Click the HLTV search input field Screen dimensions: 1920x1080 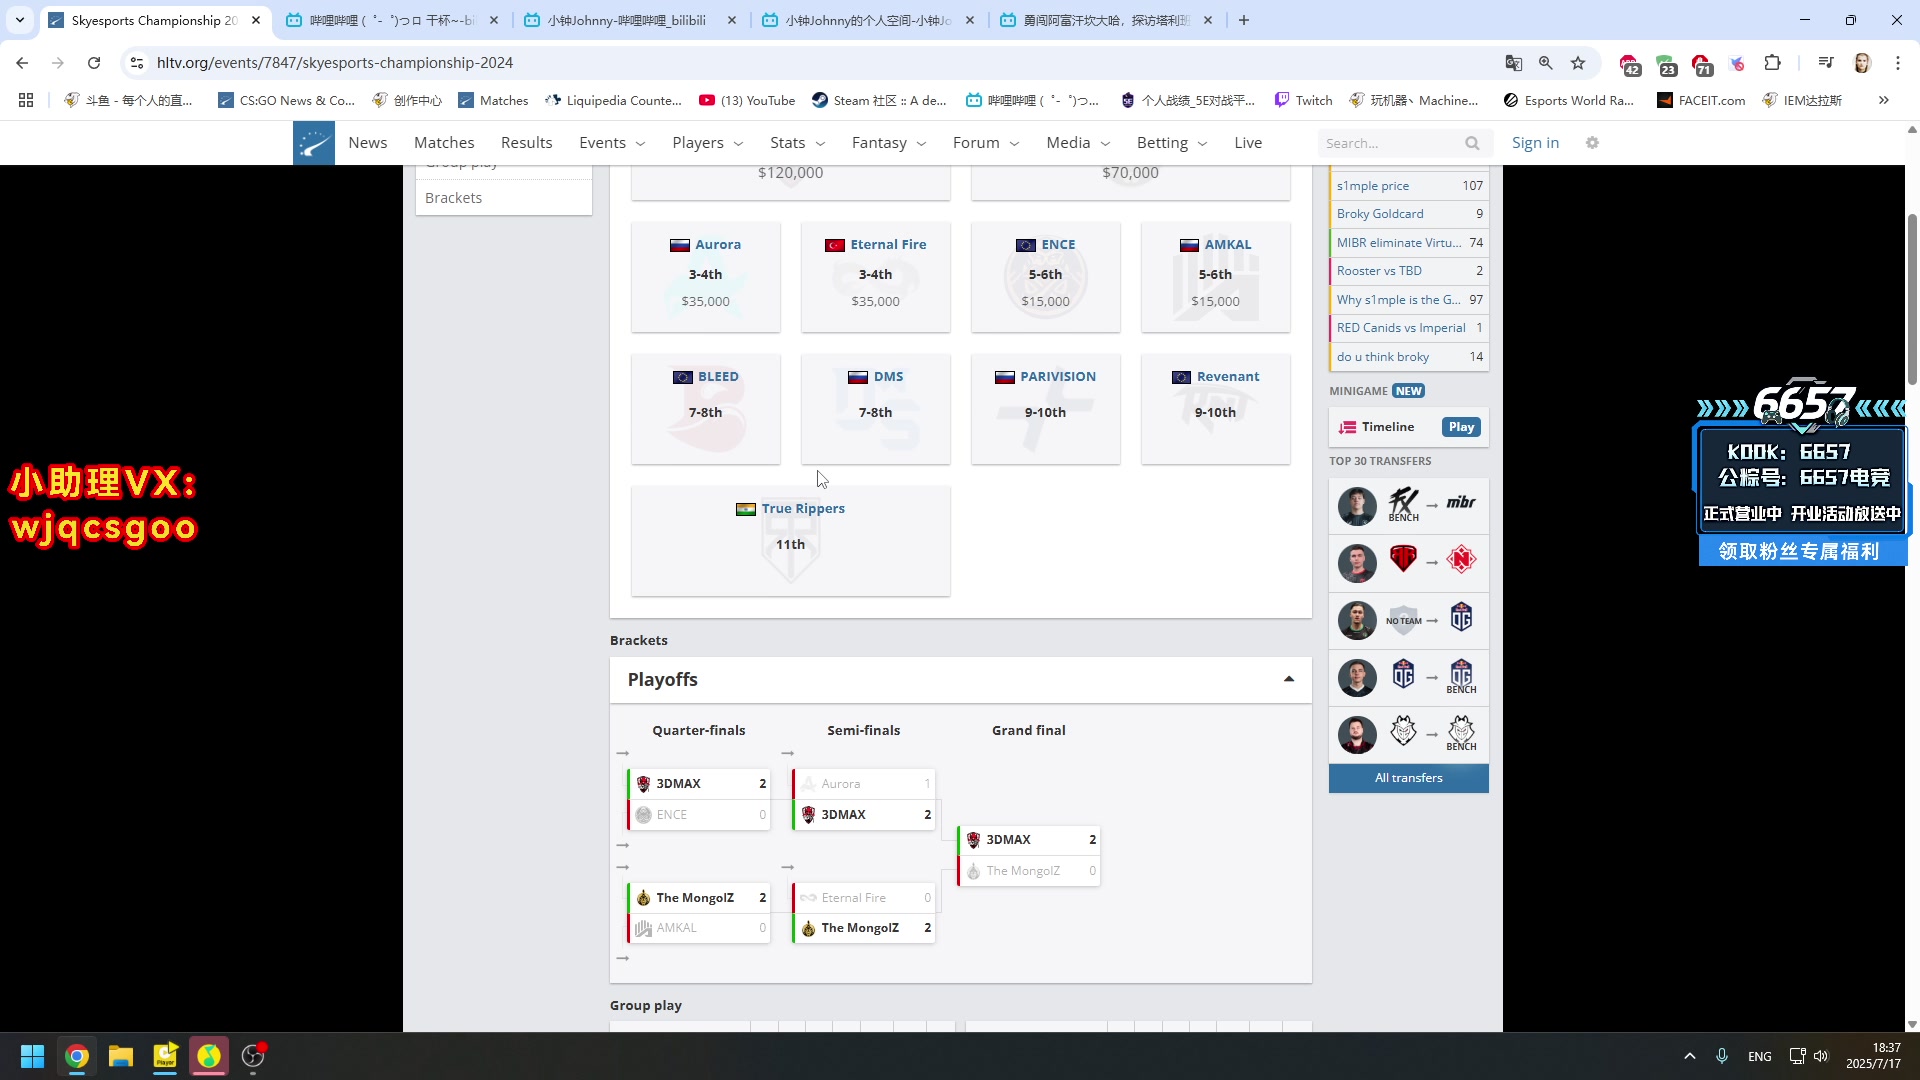(x=1390, y=143)
